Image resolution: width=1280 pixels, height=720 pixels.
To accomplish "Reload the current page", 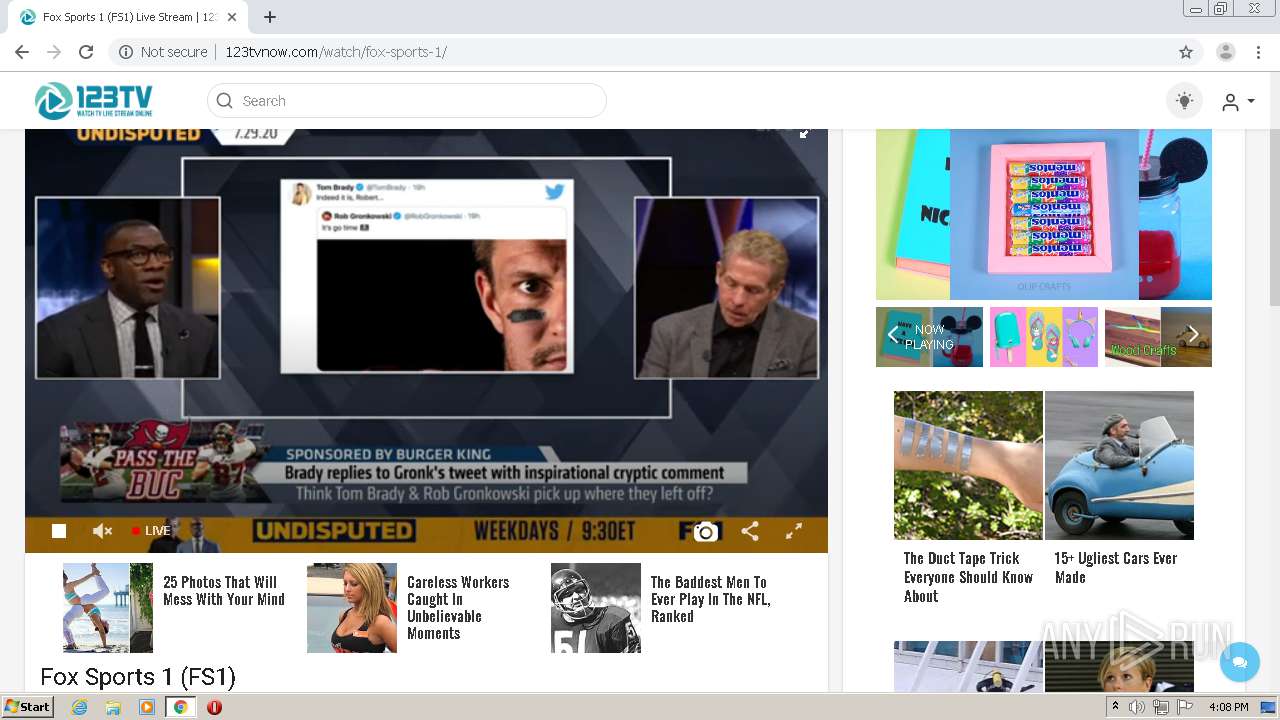I will pos(86,52).
